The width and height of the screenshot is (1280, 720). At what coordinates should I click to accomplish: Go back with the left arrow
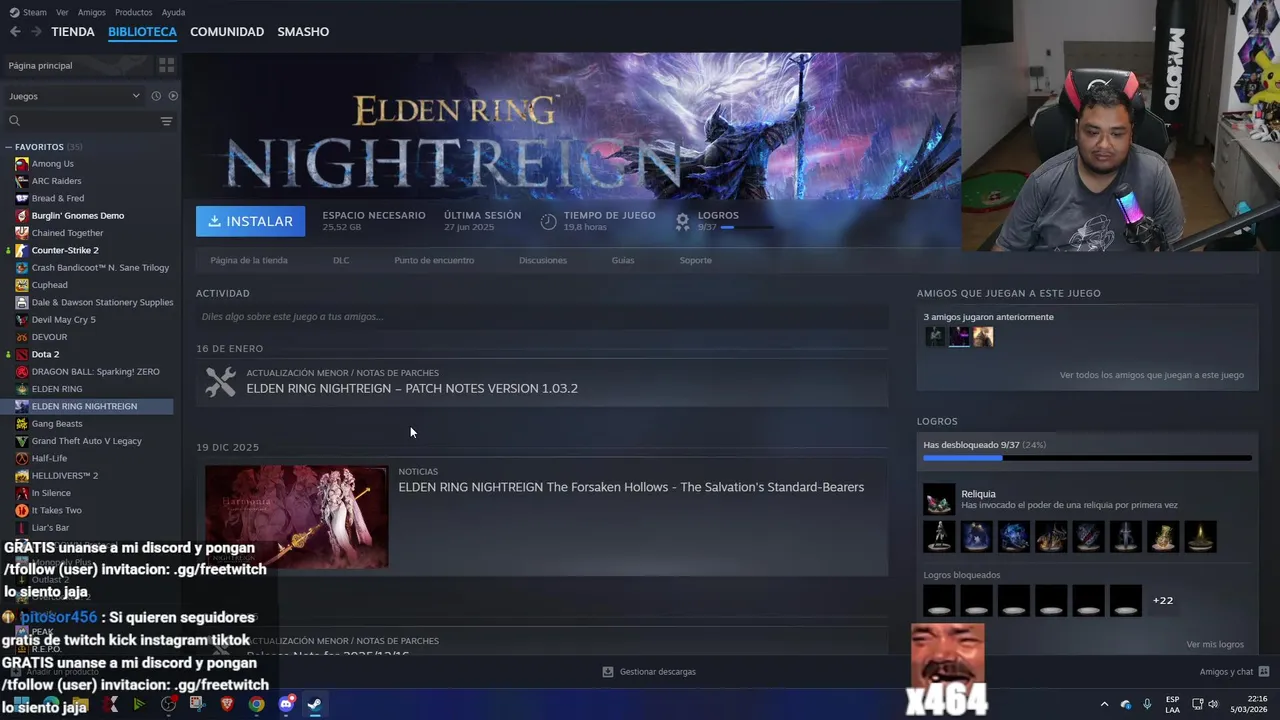tap(15, 32)
